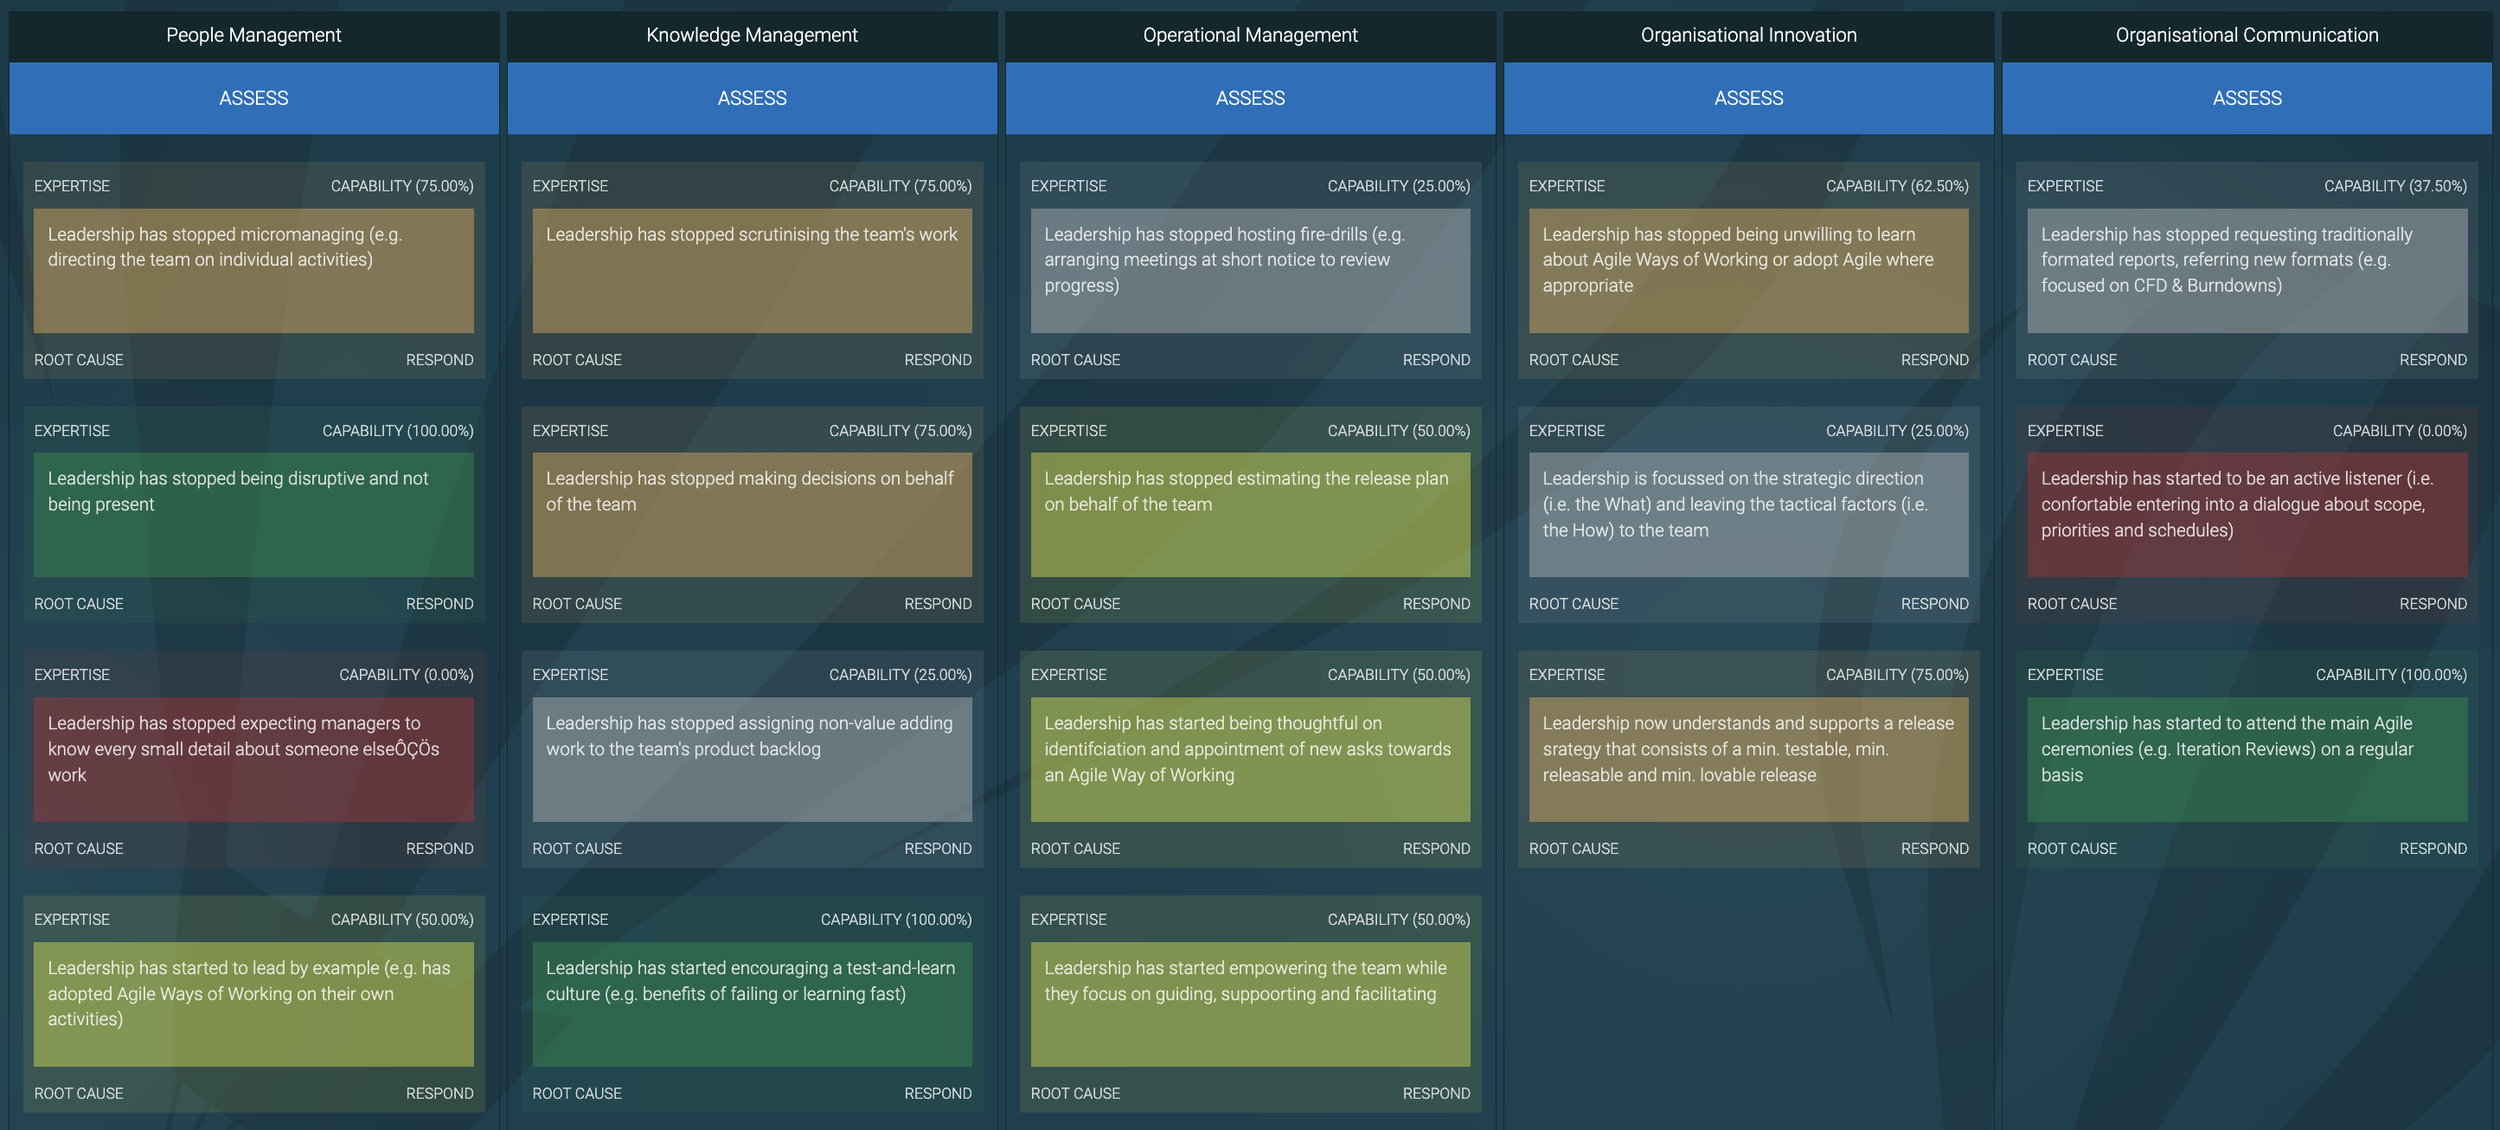Click ASSESS under Organisational Innovation
Image resolution: width=2500 pixels, height=1130 pixels.
point(1748,98)
